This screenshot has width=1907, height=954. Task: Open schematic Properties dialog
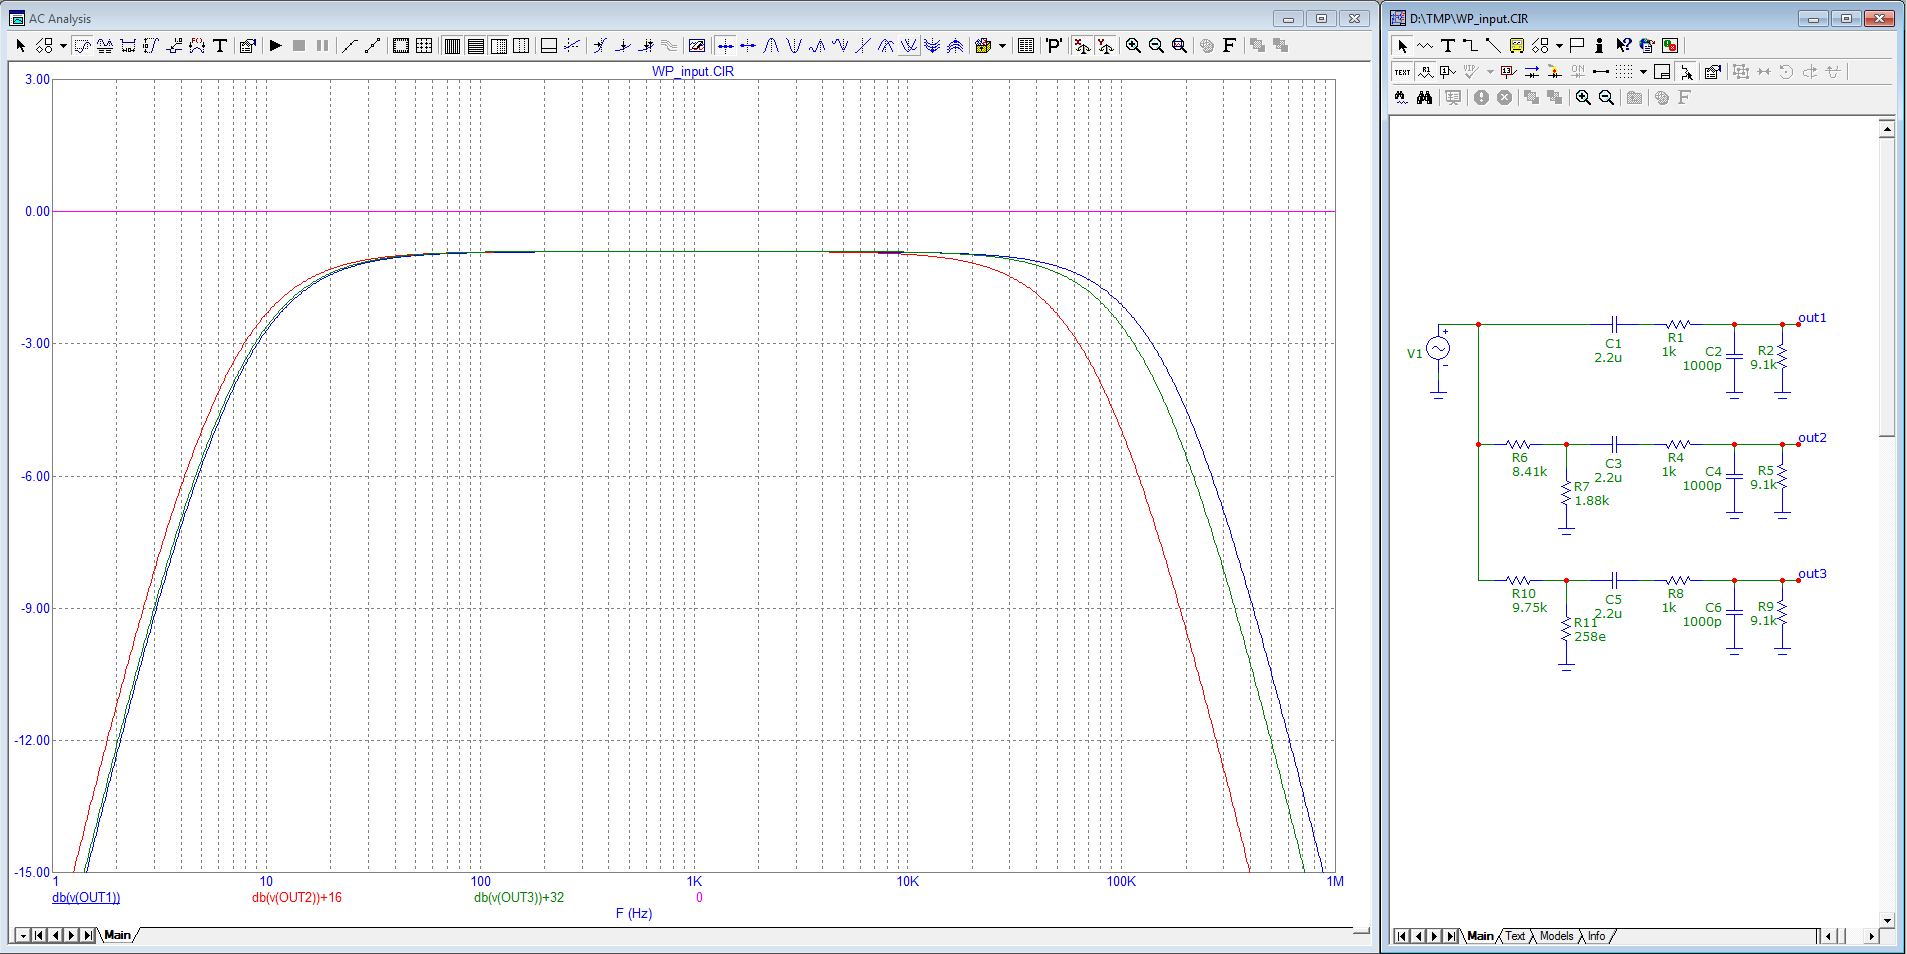[1713, 71]
